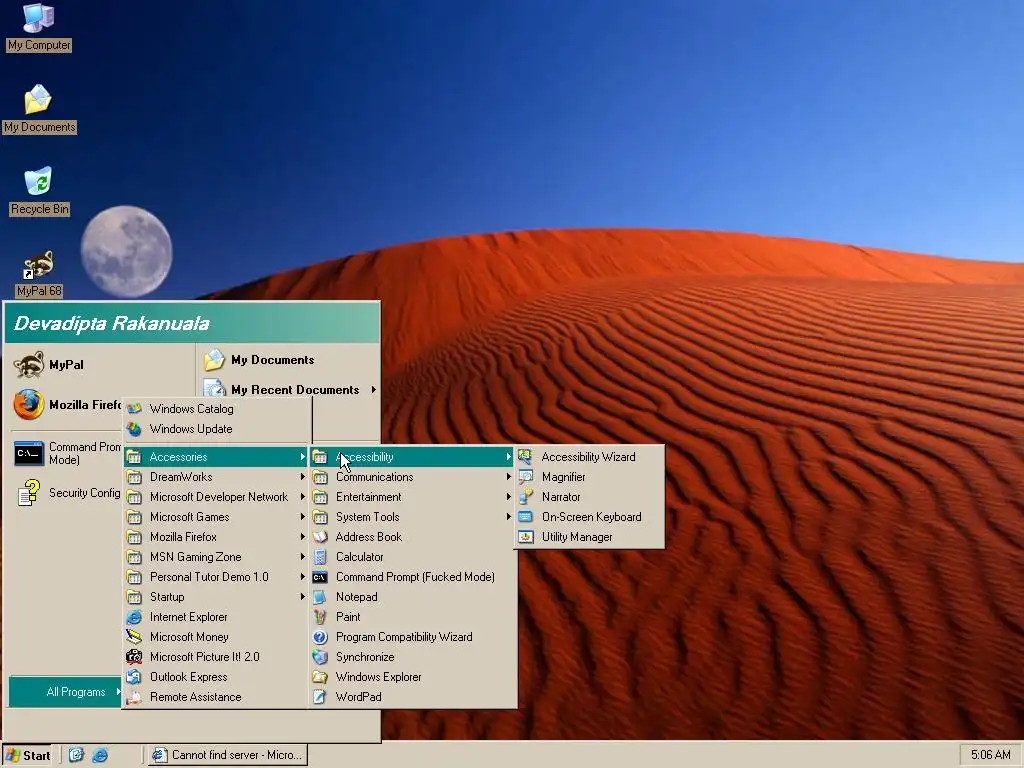Open Windows Catalog in All Programs
Image resolution: width=1024 pixels, height=768 pixels.
(216, 409)
